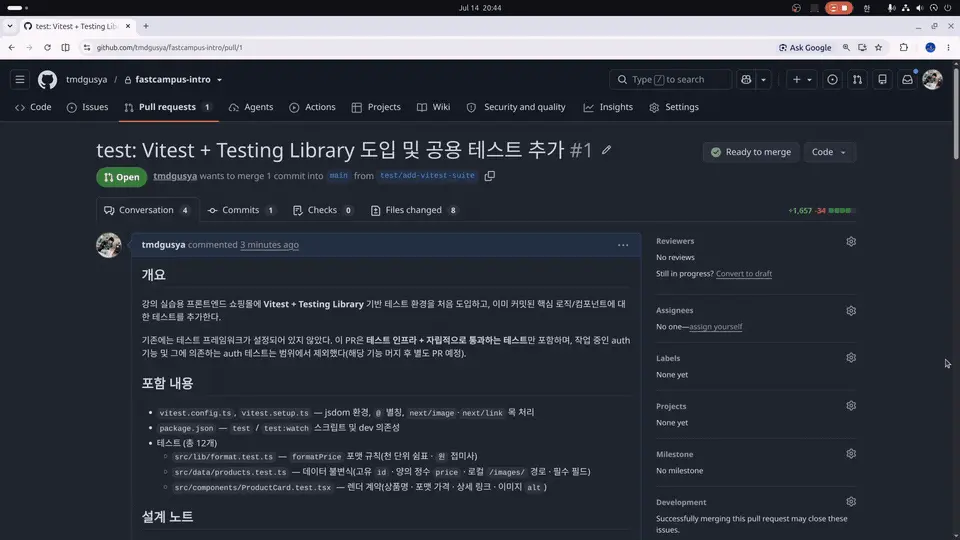The height and width of the screenshot is (540, 960).
Task: Open the pull requests icon in header
Action: point(857,80)
